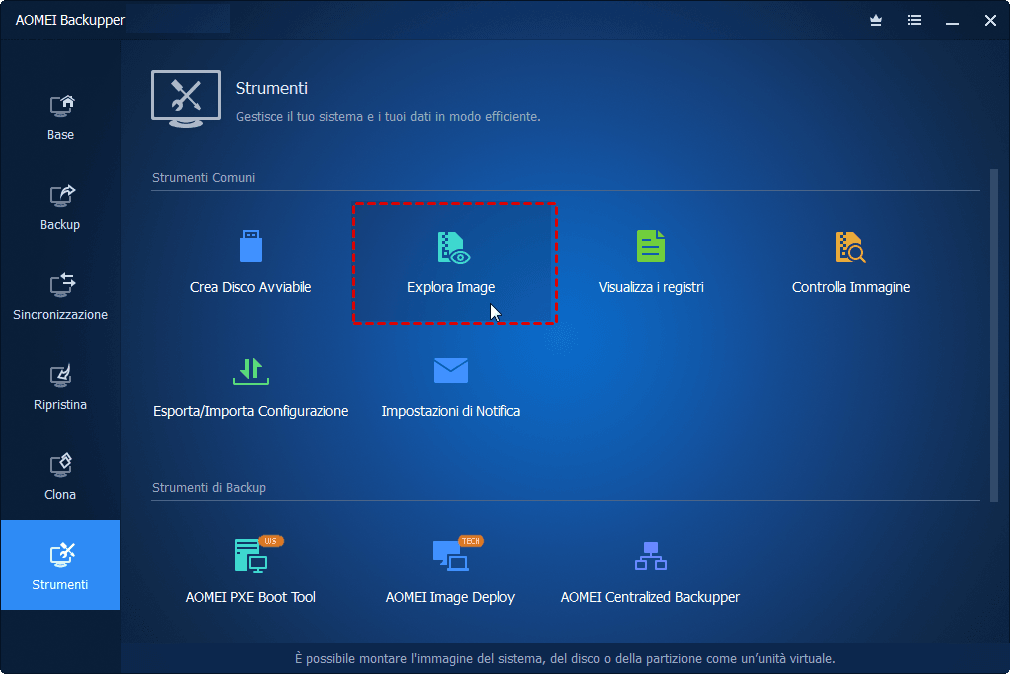The image size is (1010, 674).
Task: Click the Backup label in sidebar
Action: click(60, 225)
